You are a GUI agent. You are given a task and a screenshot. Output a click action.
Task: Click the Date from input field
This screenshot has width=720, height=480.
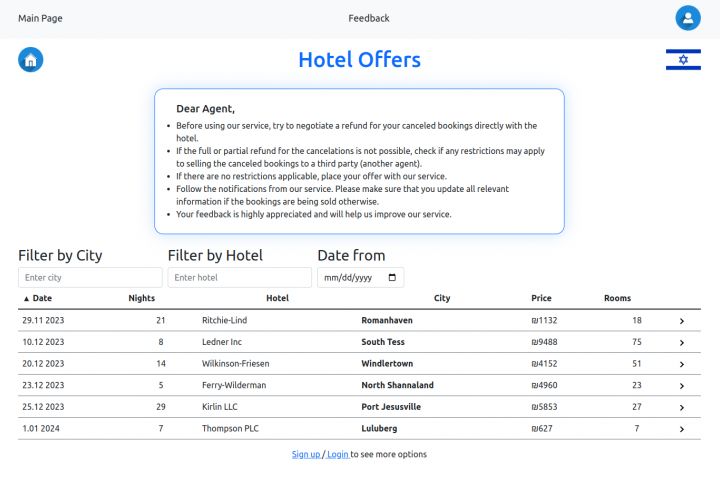pyautogui.click(x=350, y=278)
